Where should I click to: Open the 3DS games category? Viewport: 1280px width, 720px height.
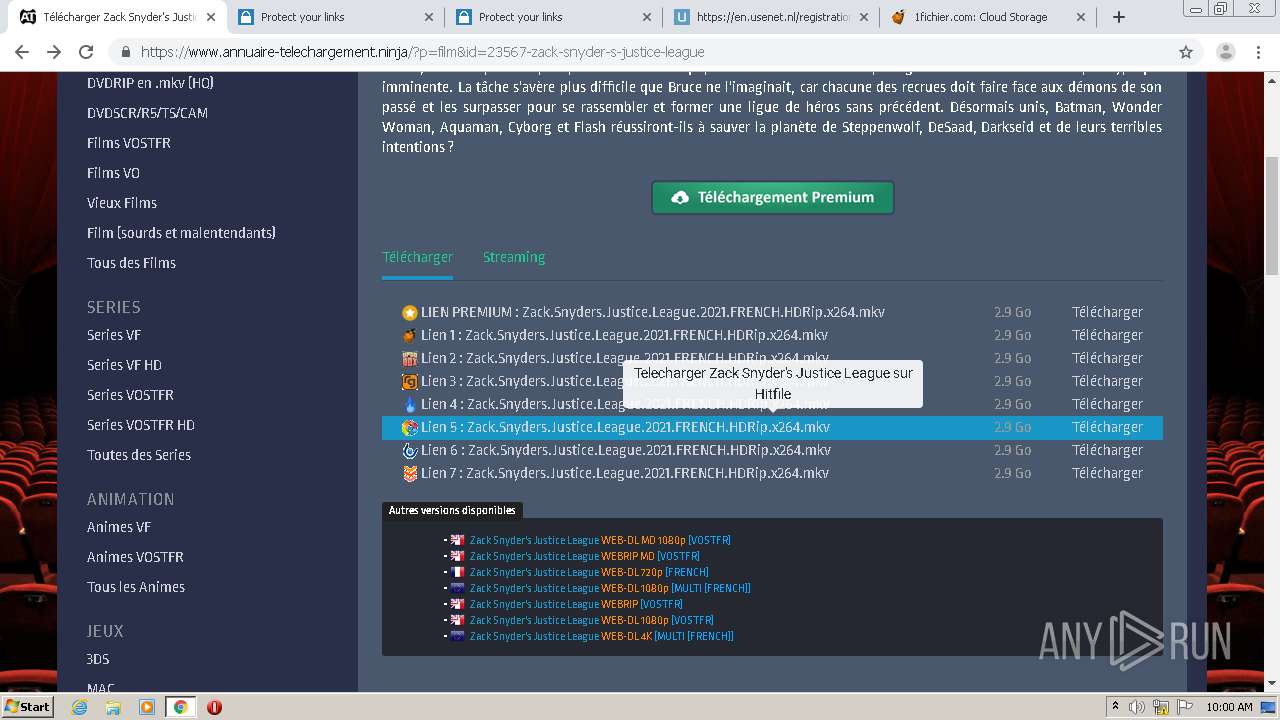click(x=98, y=659)
